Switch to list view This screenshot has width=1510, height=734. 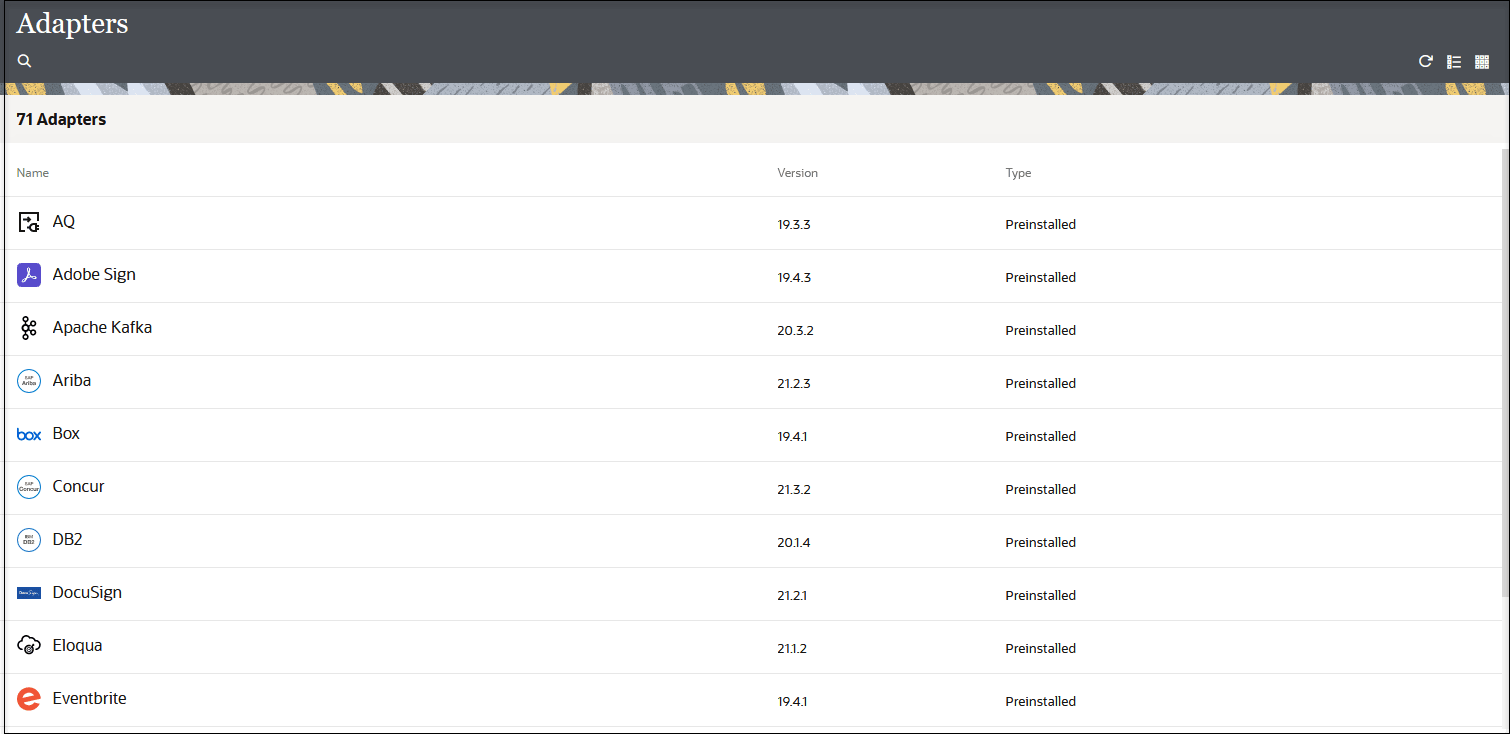point(1454,62)
